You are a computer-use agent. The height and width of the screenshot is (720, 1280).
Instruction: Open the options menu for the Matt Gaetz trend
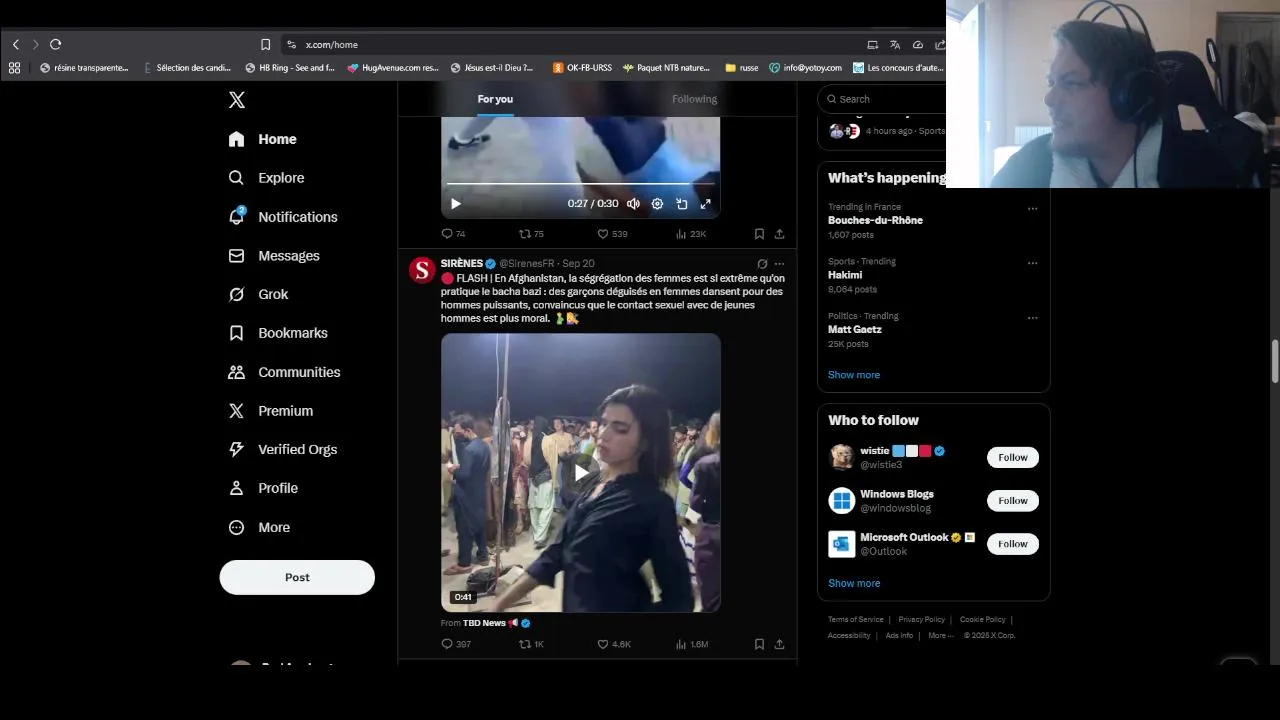pos(1032,318)
